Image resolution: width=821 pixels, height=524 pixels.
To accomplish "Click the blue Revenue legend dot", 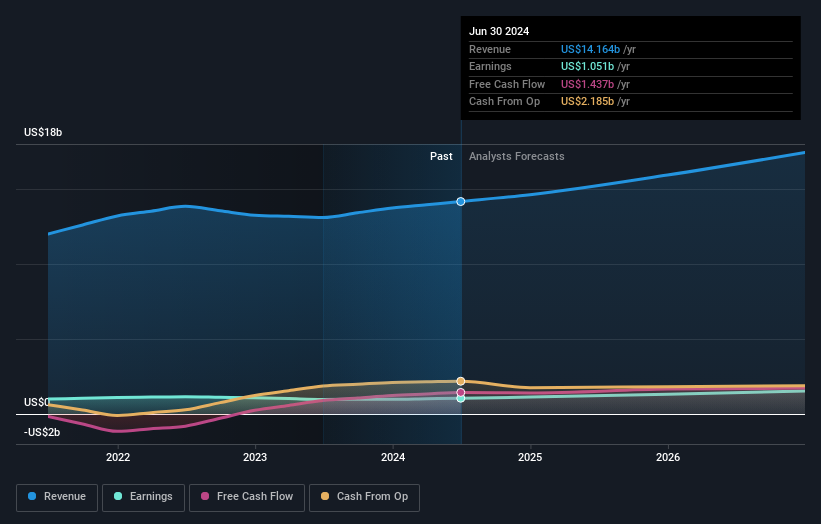I will pos(32,496).
